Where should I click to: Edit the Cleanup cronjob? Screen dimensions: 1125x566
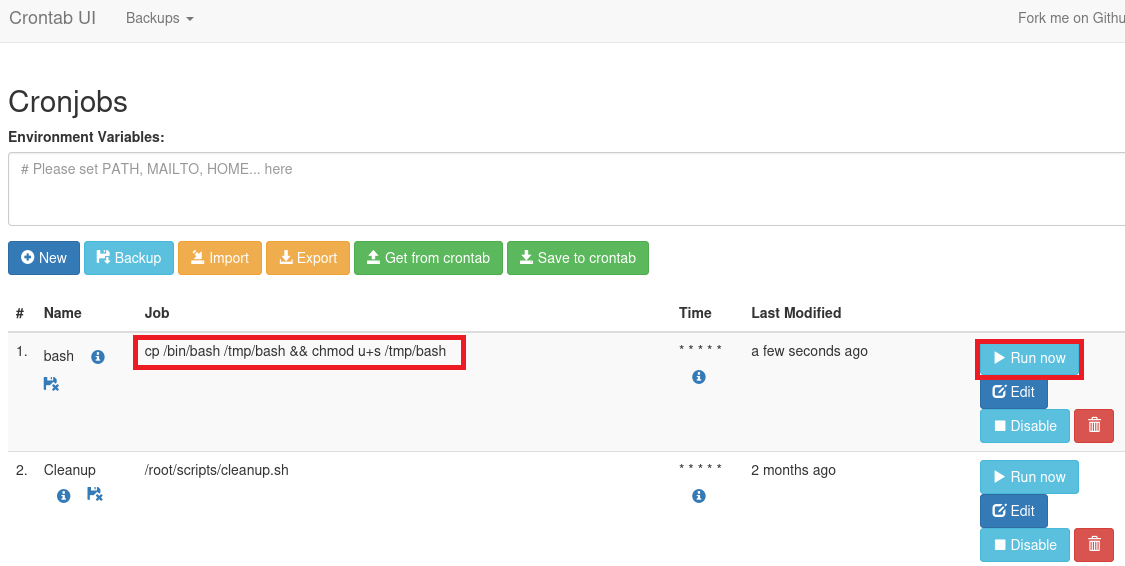1013,511
